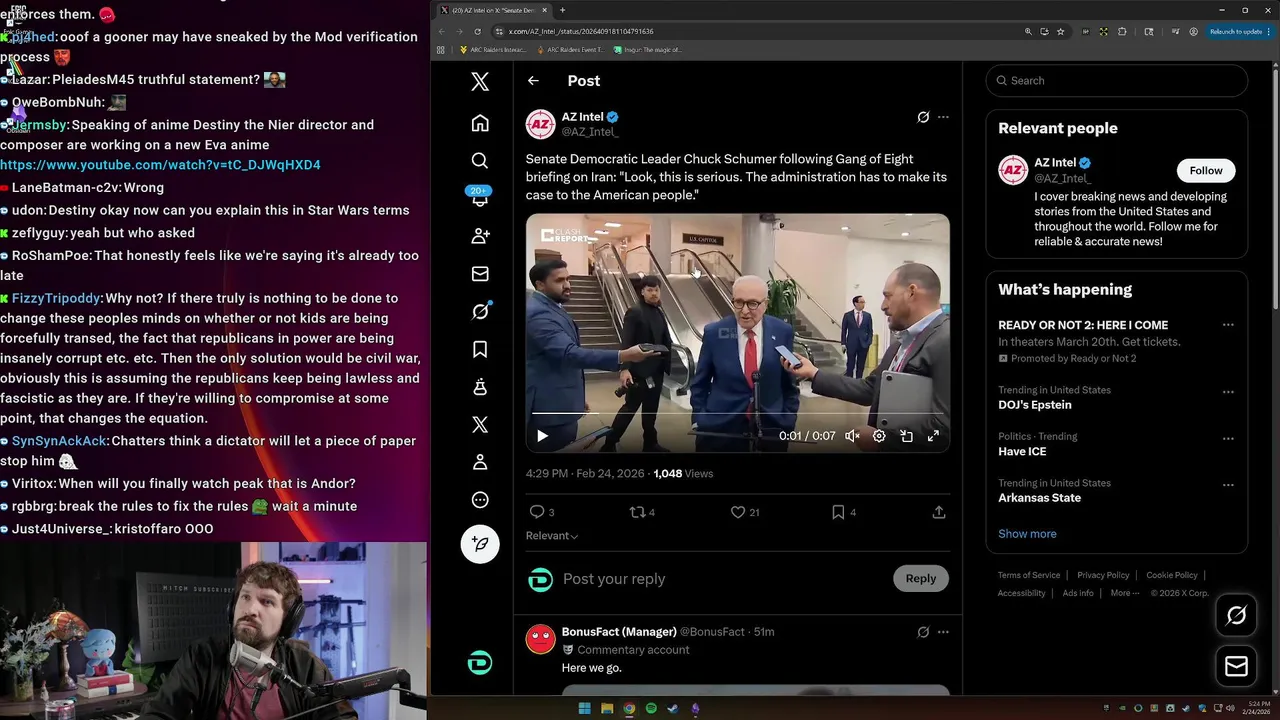Open the X logo home link
The height and width of the screenshot is (720, 1280).
coord(480,82)
